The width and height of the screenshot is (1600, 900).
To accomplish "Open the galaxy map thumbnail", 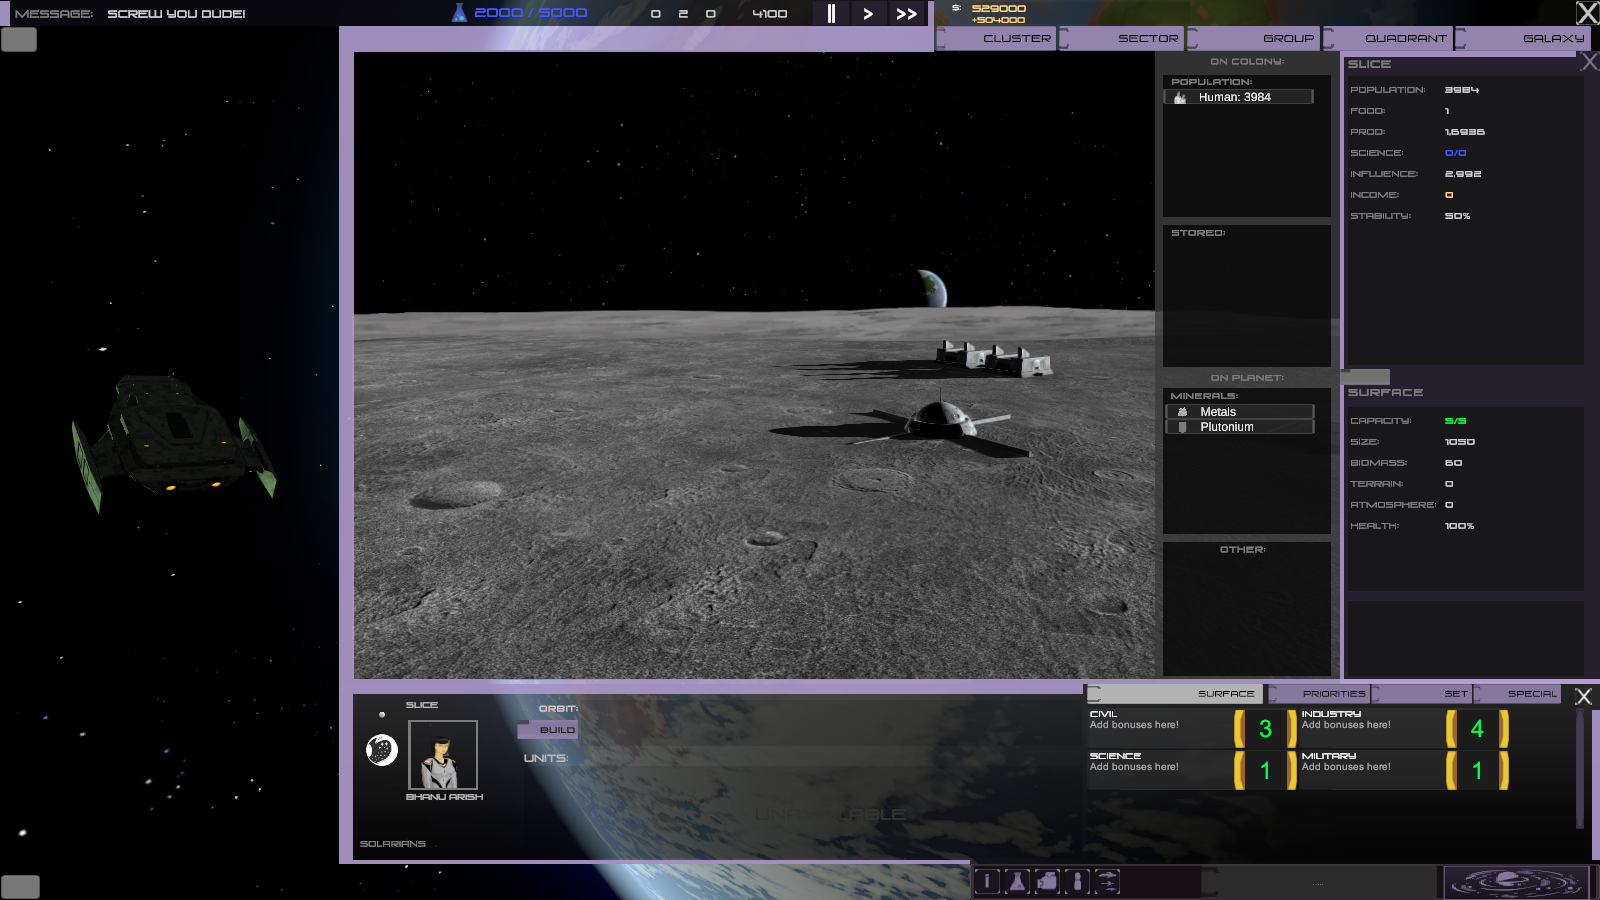I will point(1517,882).
